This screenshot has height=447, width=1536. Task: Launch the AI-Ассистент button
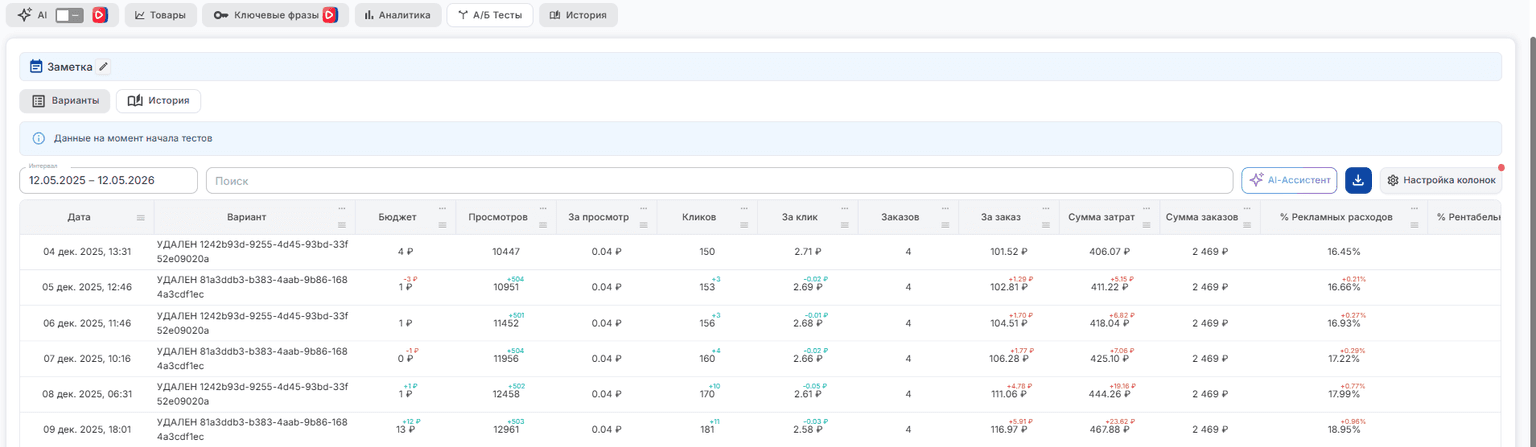coord(1289,180)
